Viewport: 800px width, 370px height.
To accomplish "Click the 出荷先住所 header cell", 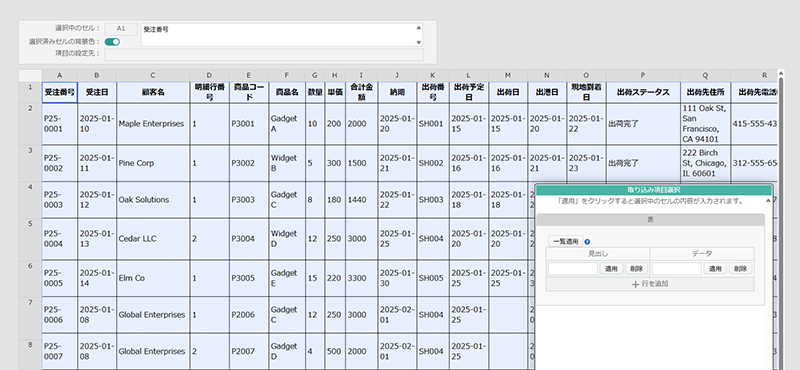I will 705,93.
